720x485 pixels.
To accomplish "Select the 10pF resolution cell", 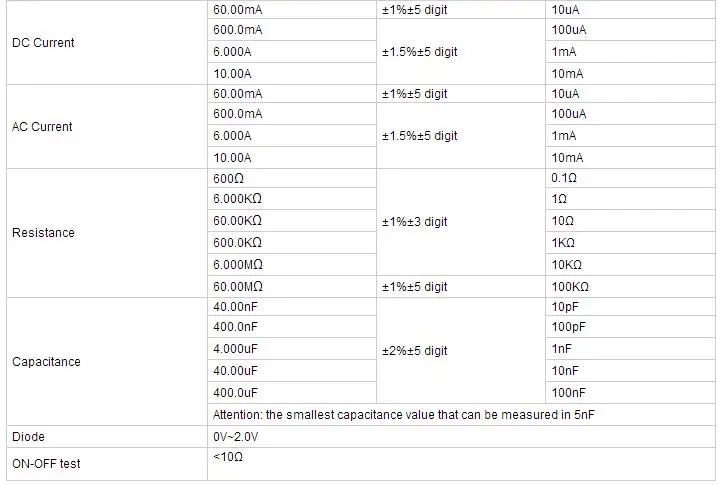I will [630, 307].
